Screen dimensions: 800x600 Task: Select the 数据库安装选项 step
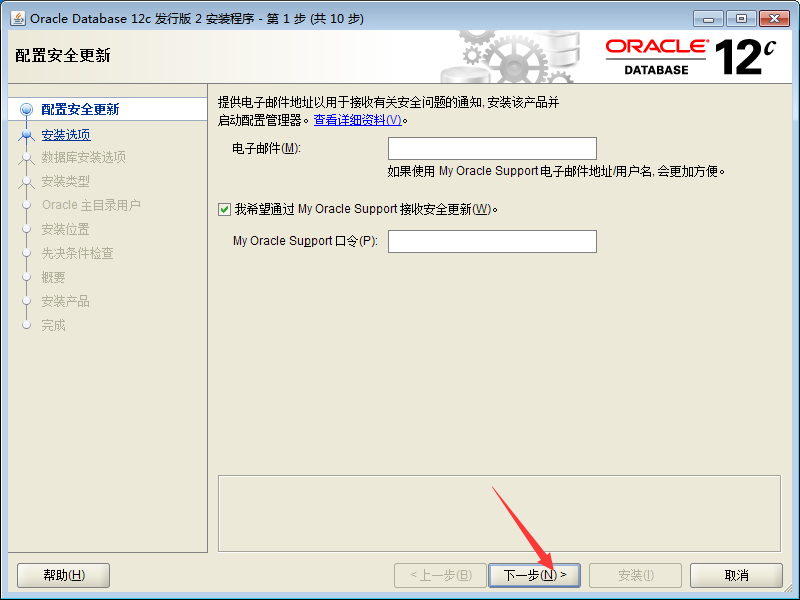pyautogui.click(x=84, y=157)
